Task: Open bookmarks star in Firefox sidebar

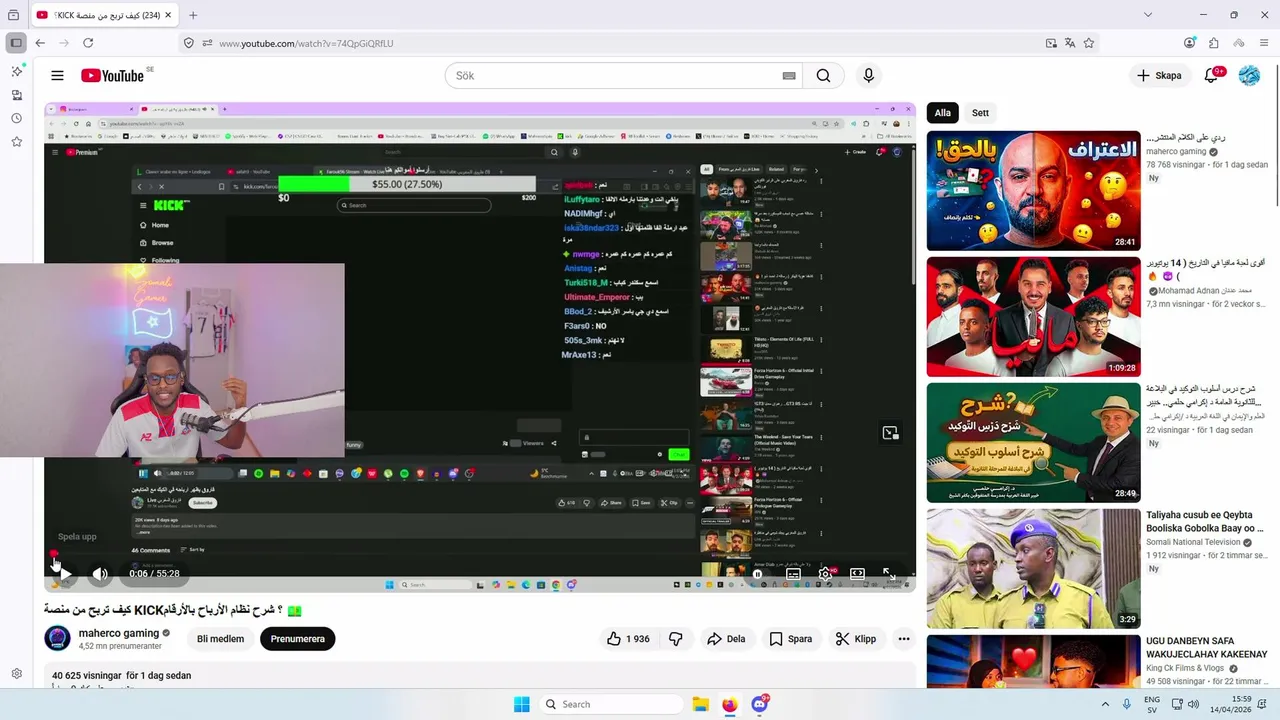Action: coord(16,142)
